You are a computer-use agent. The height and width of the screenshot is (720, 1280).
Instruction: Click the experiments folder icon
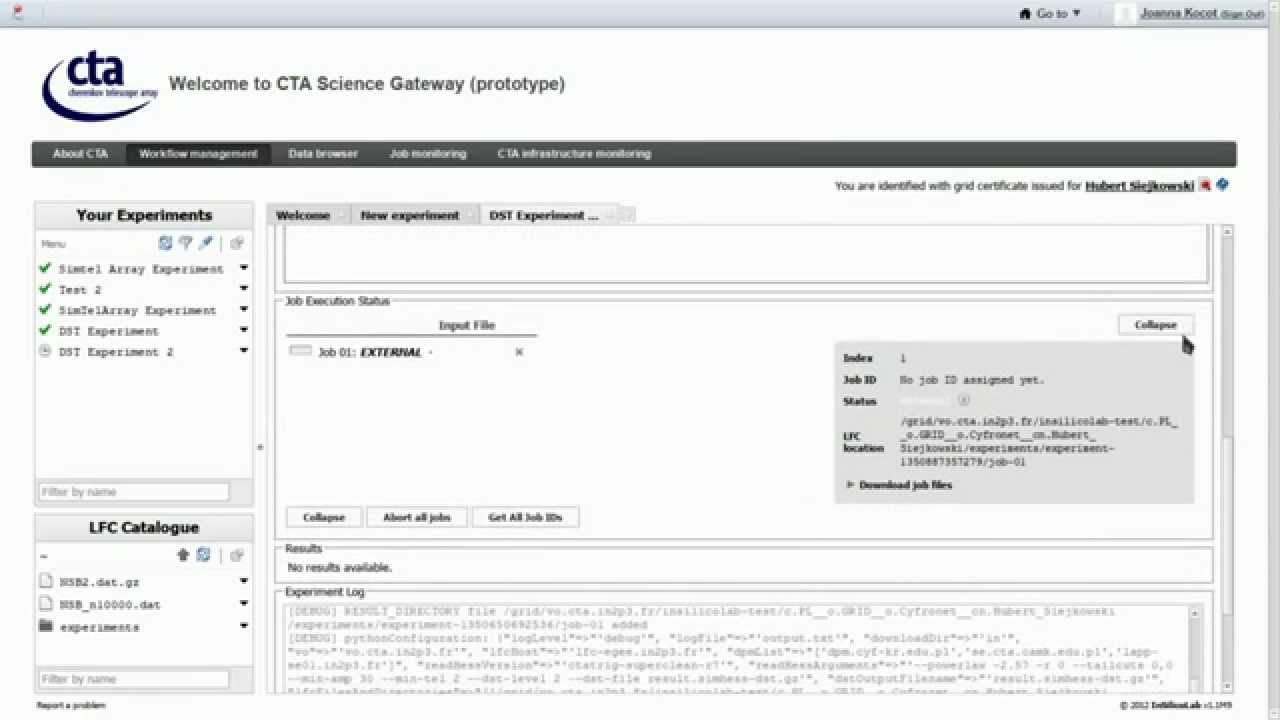(x=45, y=627)
